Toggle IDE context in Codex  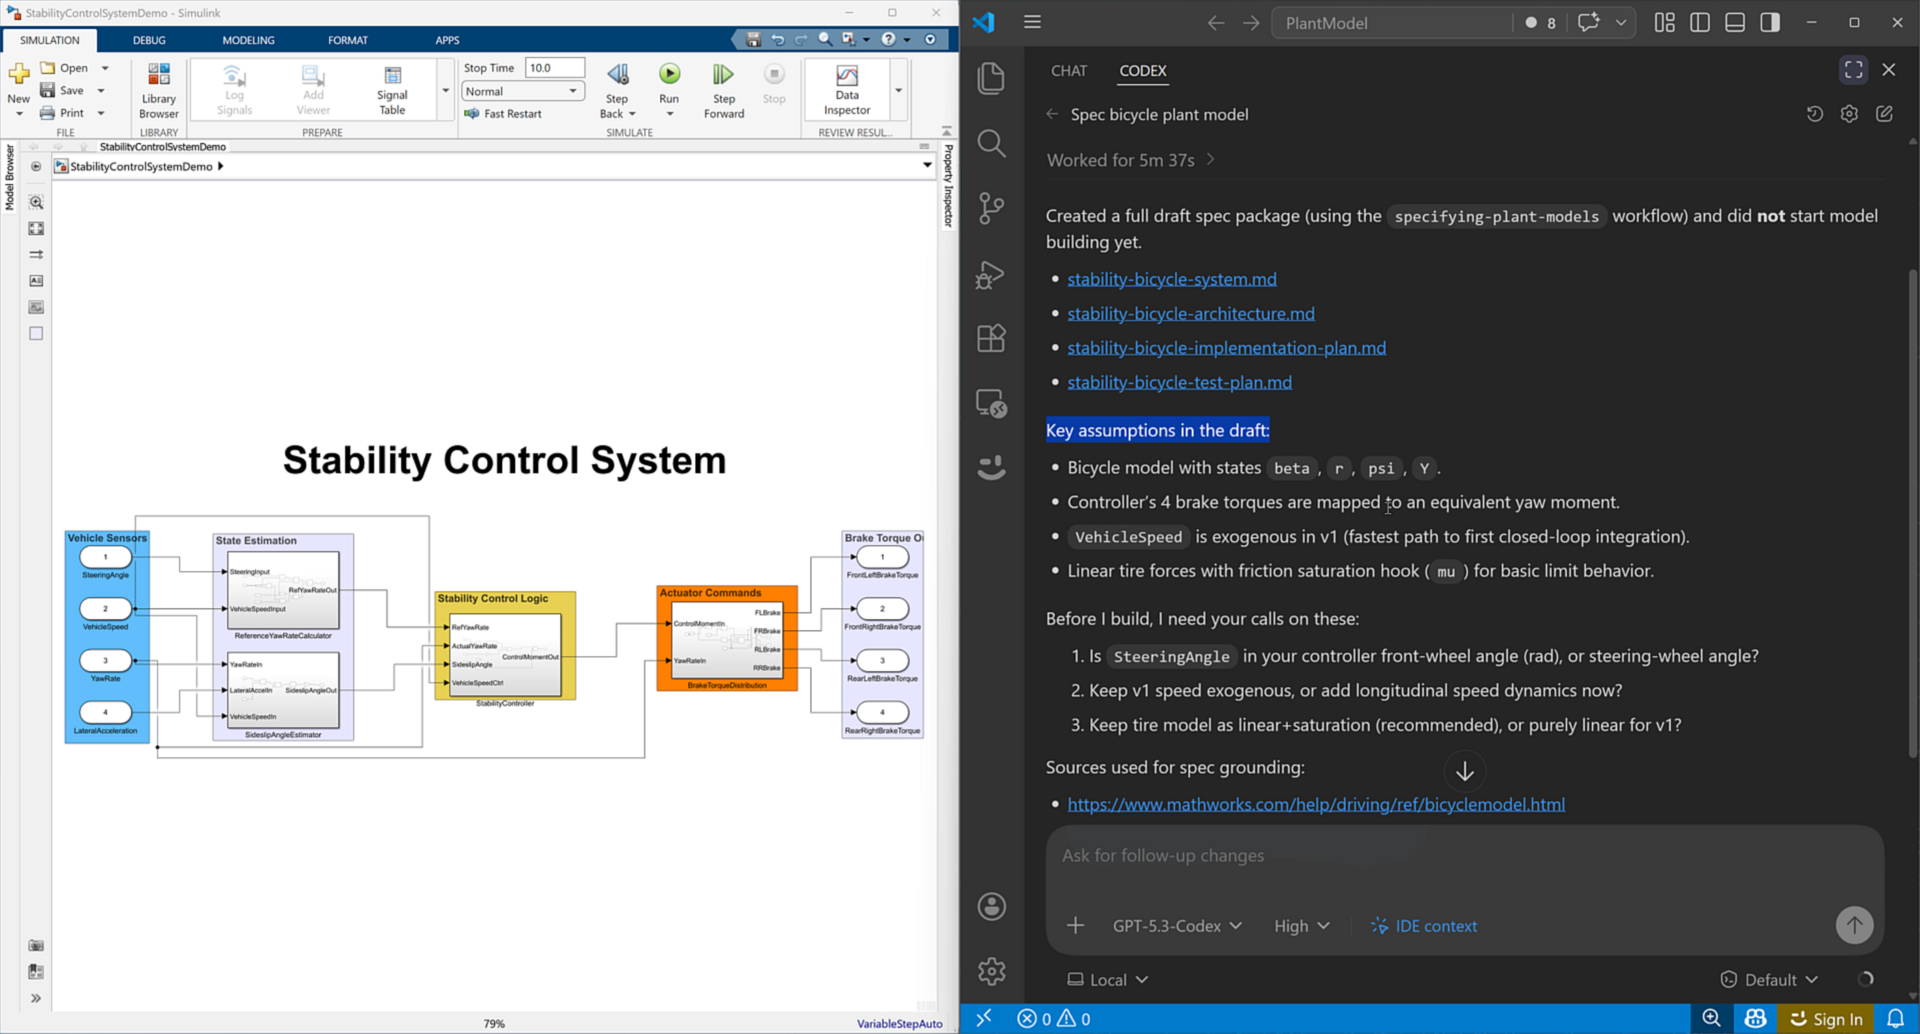click(x=1423, y=926)
